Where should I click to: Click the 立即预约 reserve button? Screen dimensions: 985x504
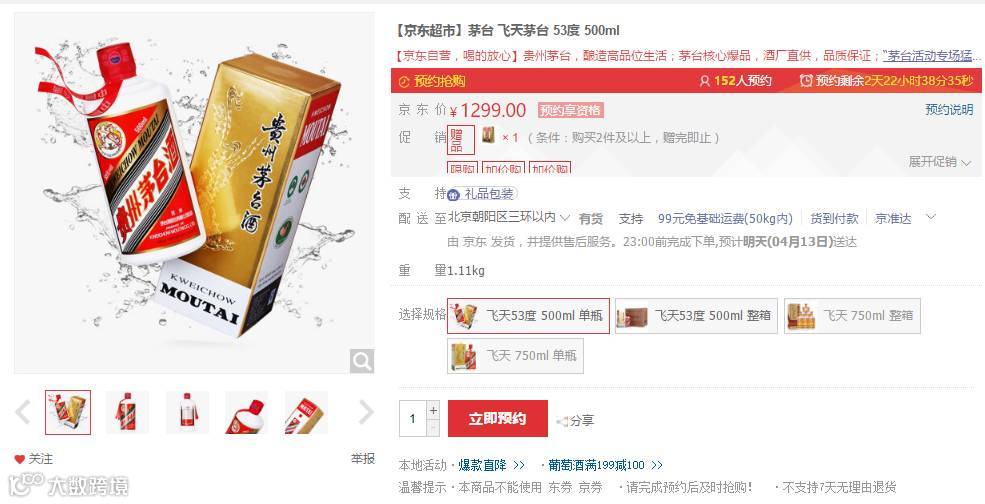(x=498, y=419)
